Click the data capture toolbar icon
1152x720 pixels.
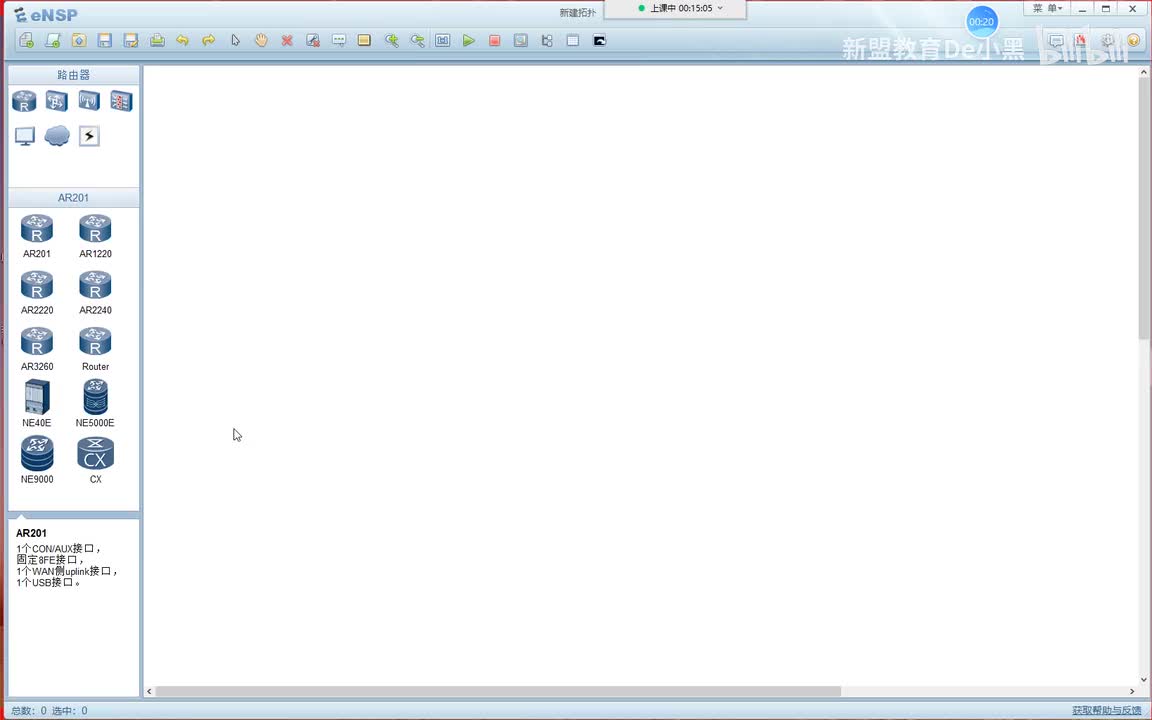[521, 40]
